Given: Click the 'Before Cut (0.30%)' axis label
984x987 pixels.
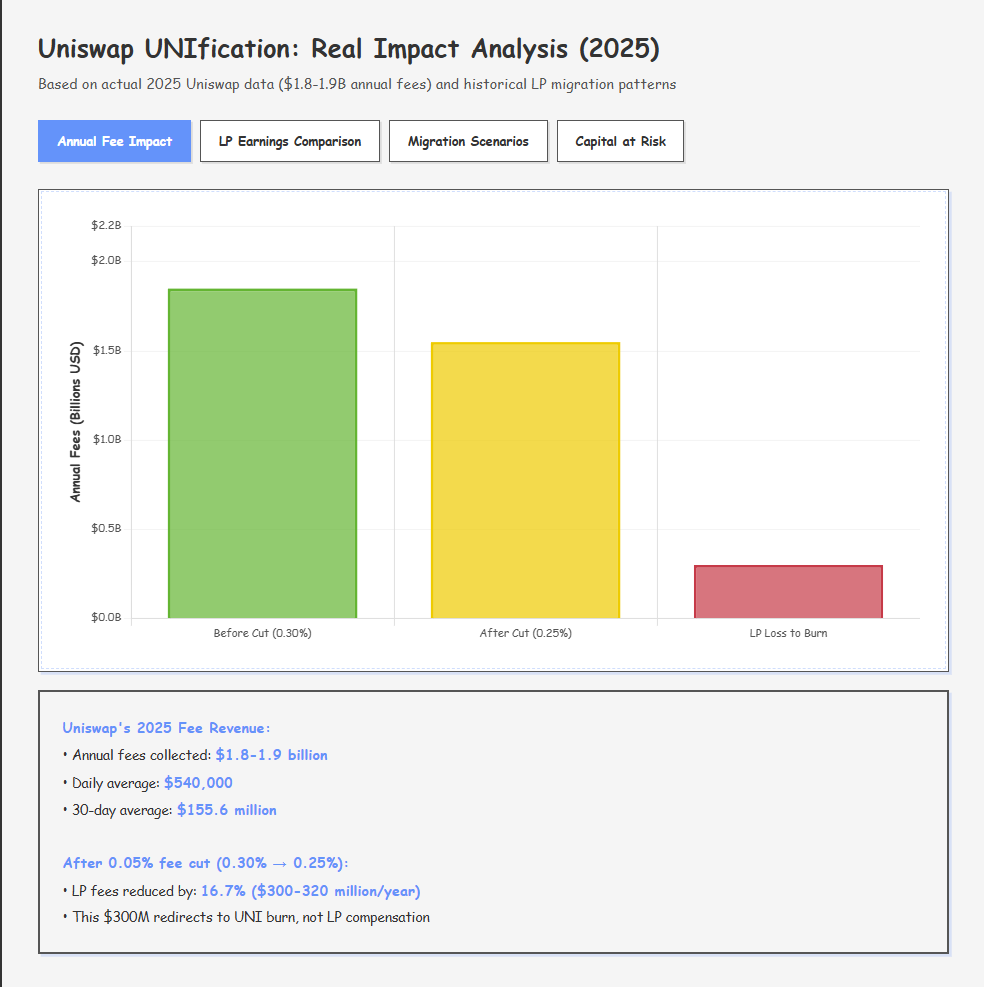Looking at the screenshot, I should 263,633.
